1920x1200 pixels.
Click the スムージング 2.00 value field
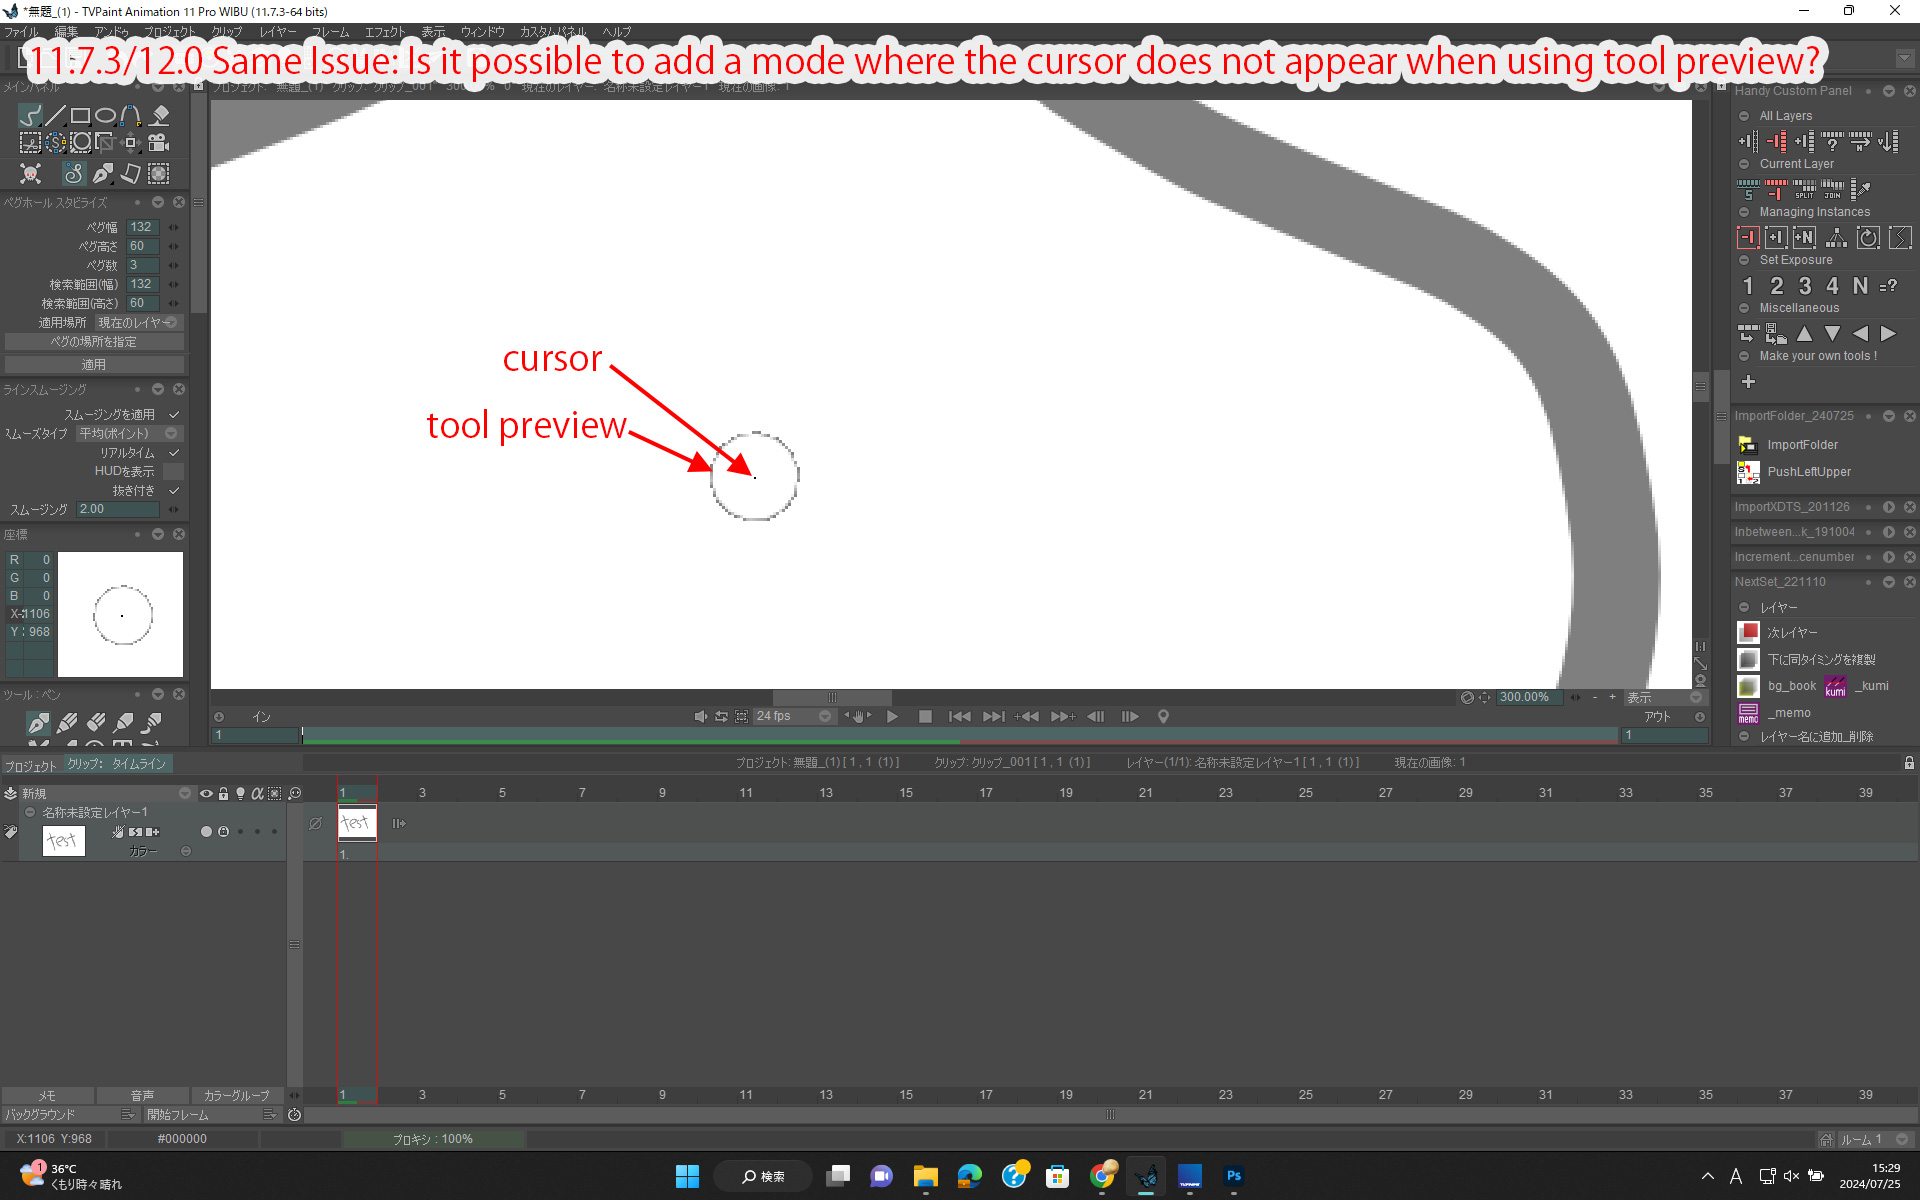pos(118,509)
